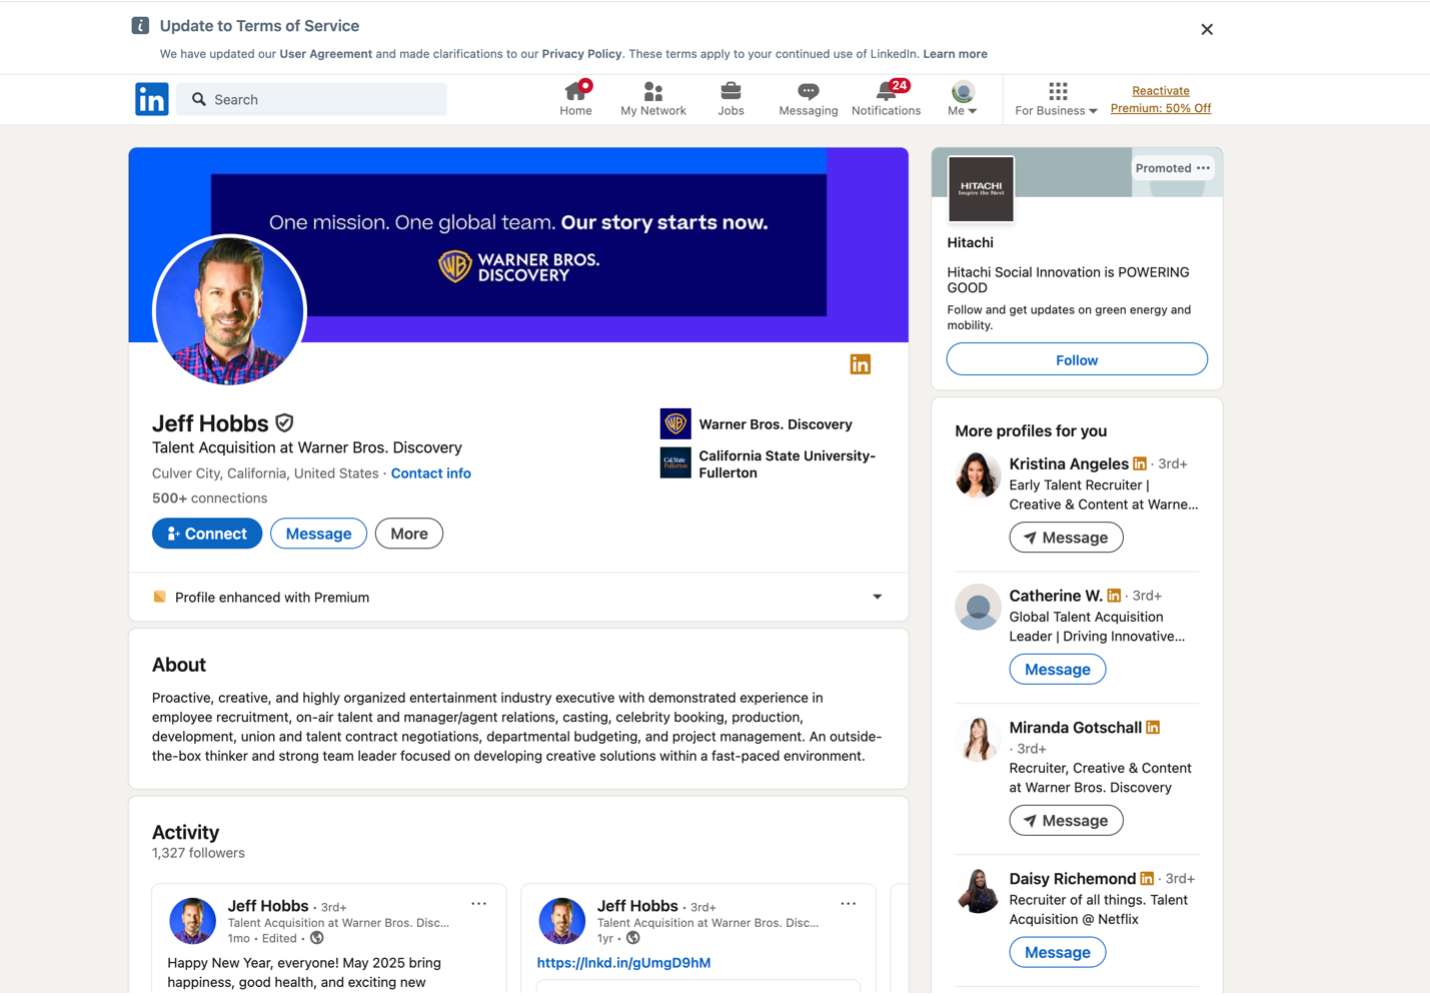Message Catherine W.
Viewport: 1430px width, 996px height.
pyautogui.click(x=1057, y=669)
